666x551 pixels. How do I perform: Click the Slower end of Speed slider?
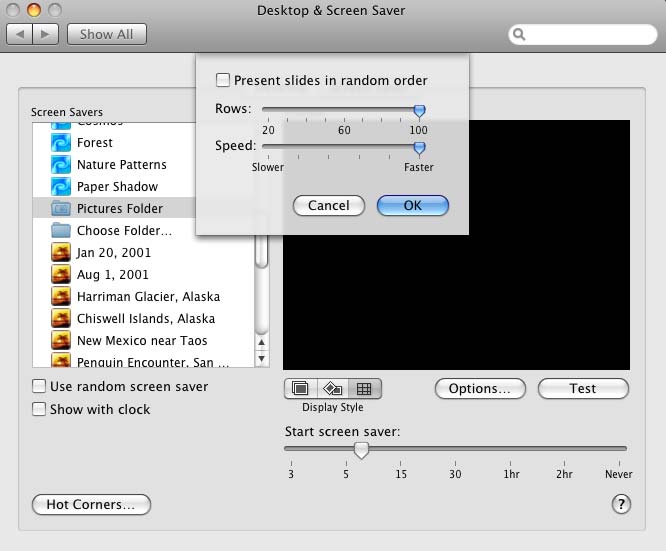coord(268,167)
